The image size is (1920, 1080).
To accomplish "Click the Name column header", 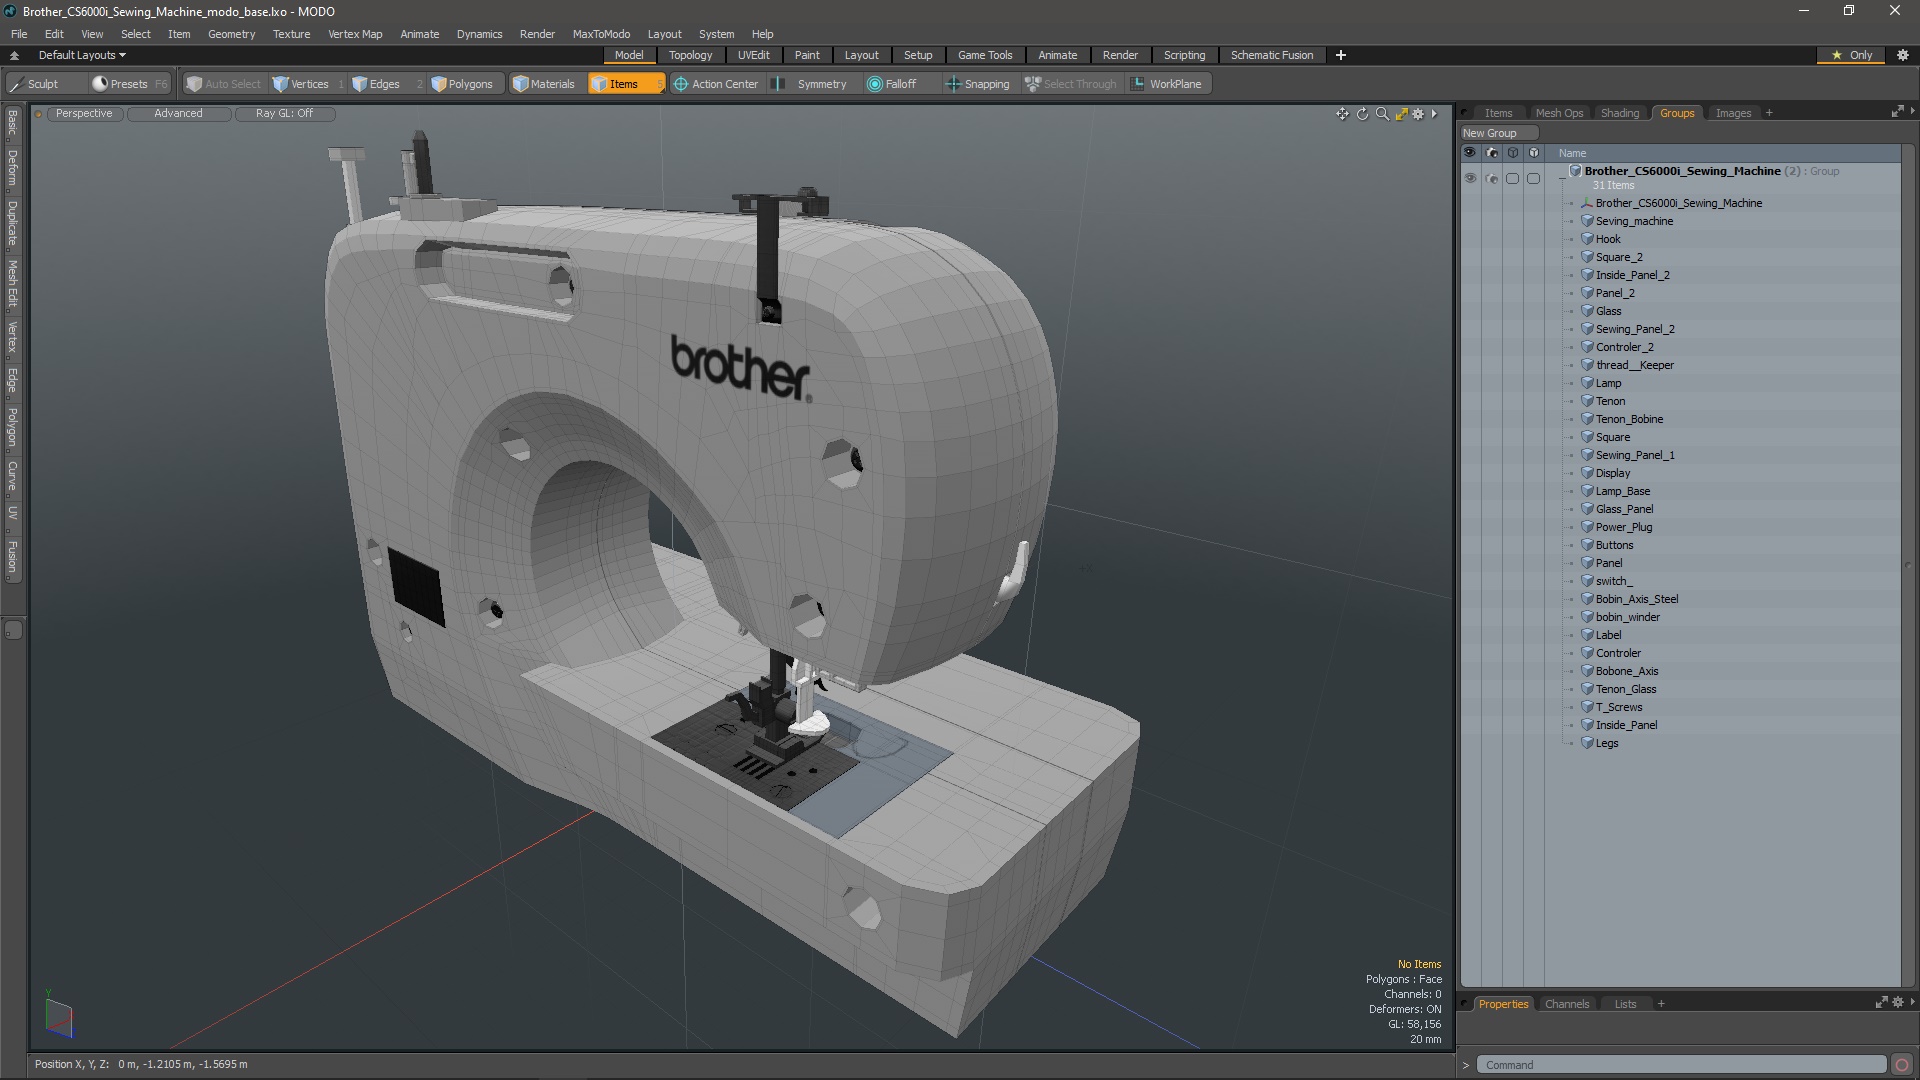I will (x=1572, y=153).
